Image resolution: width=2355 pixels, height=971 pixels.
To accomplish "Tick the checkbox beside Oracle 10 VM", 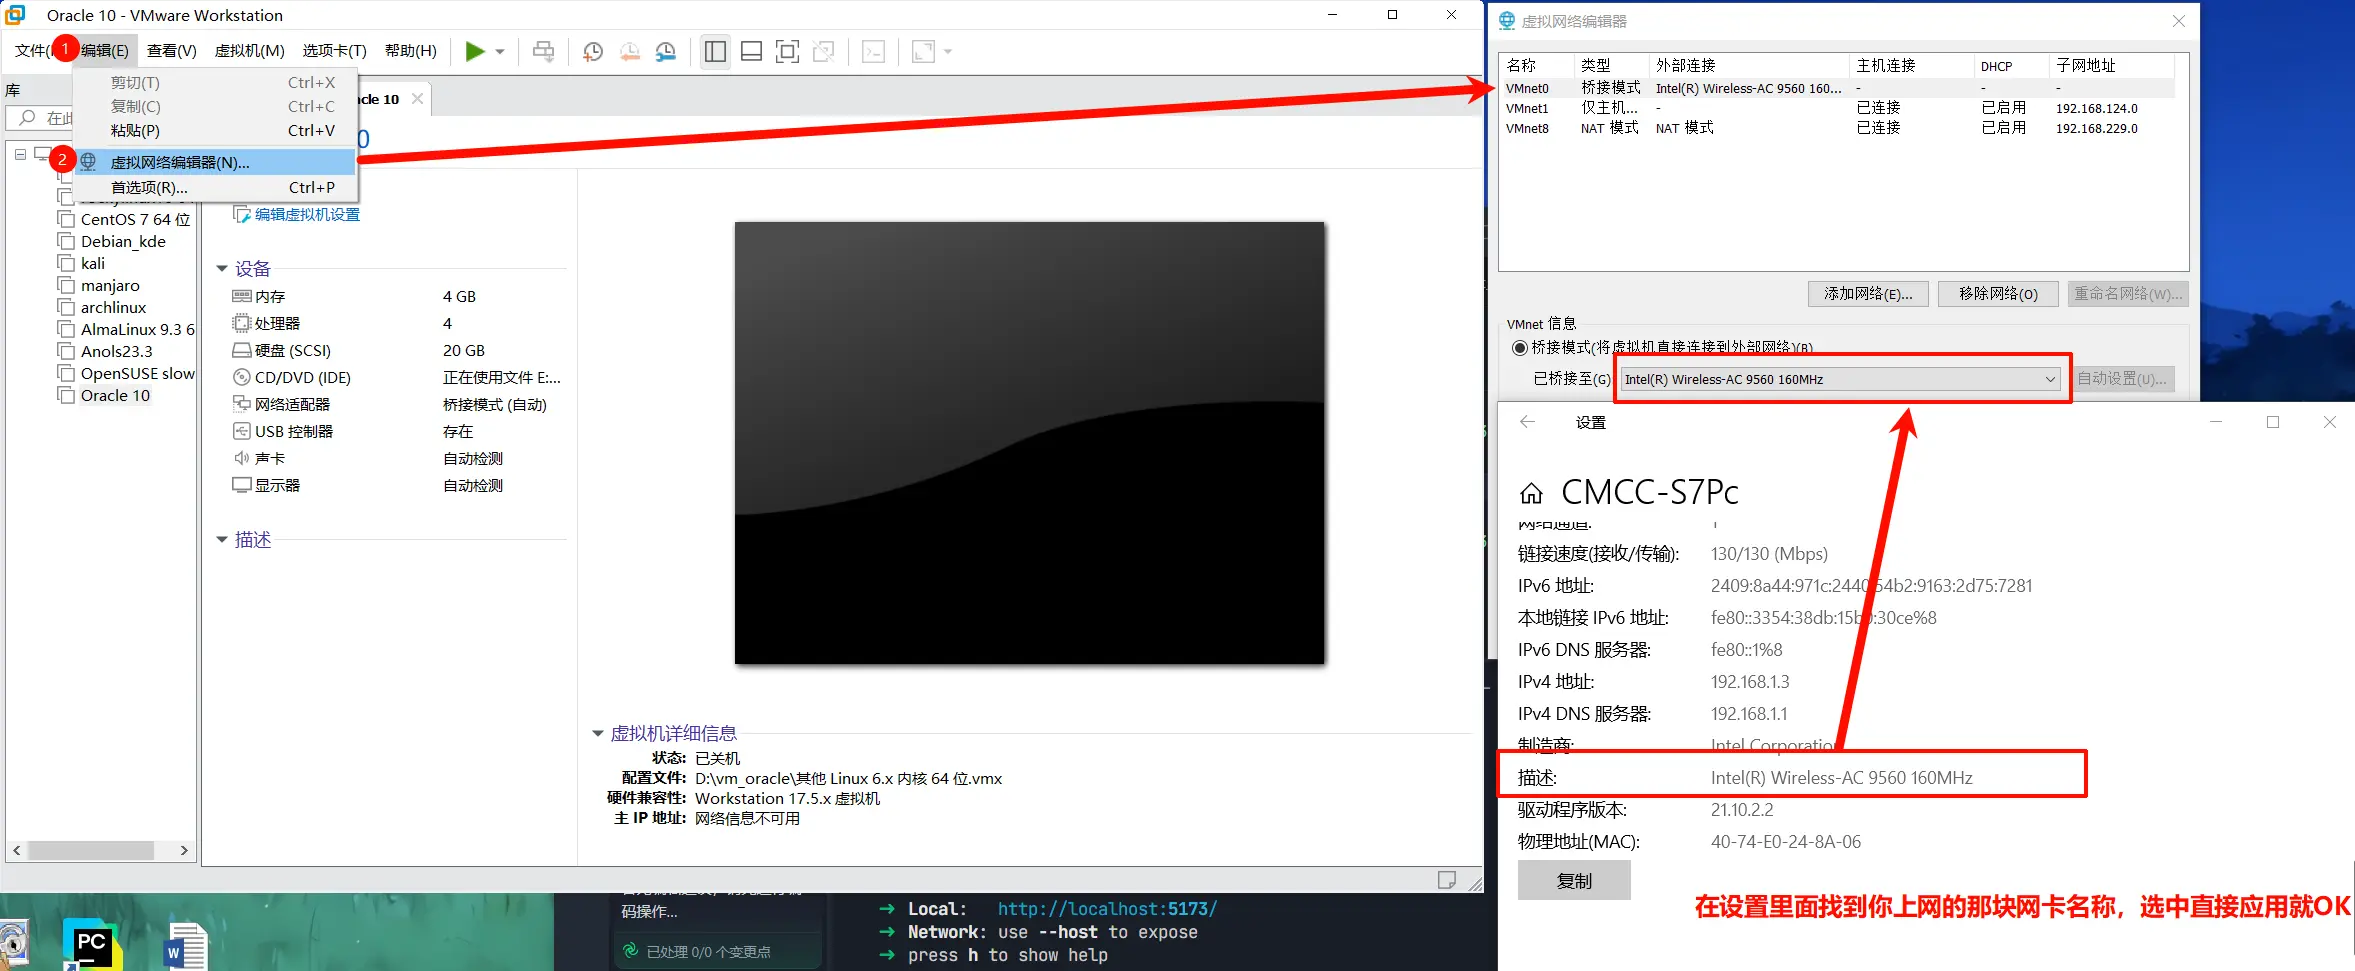I will [x=66, y=395].
